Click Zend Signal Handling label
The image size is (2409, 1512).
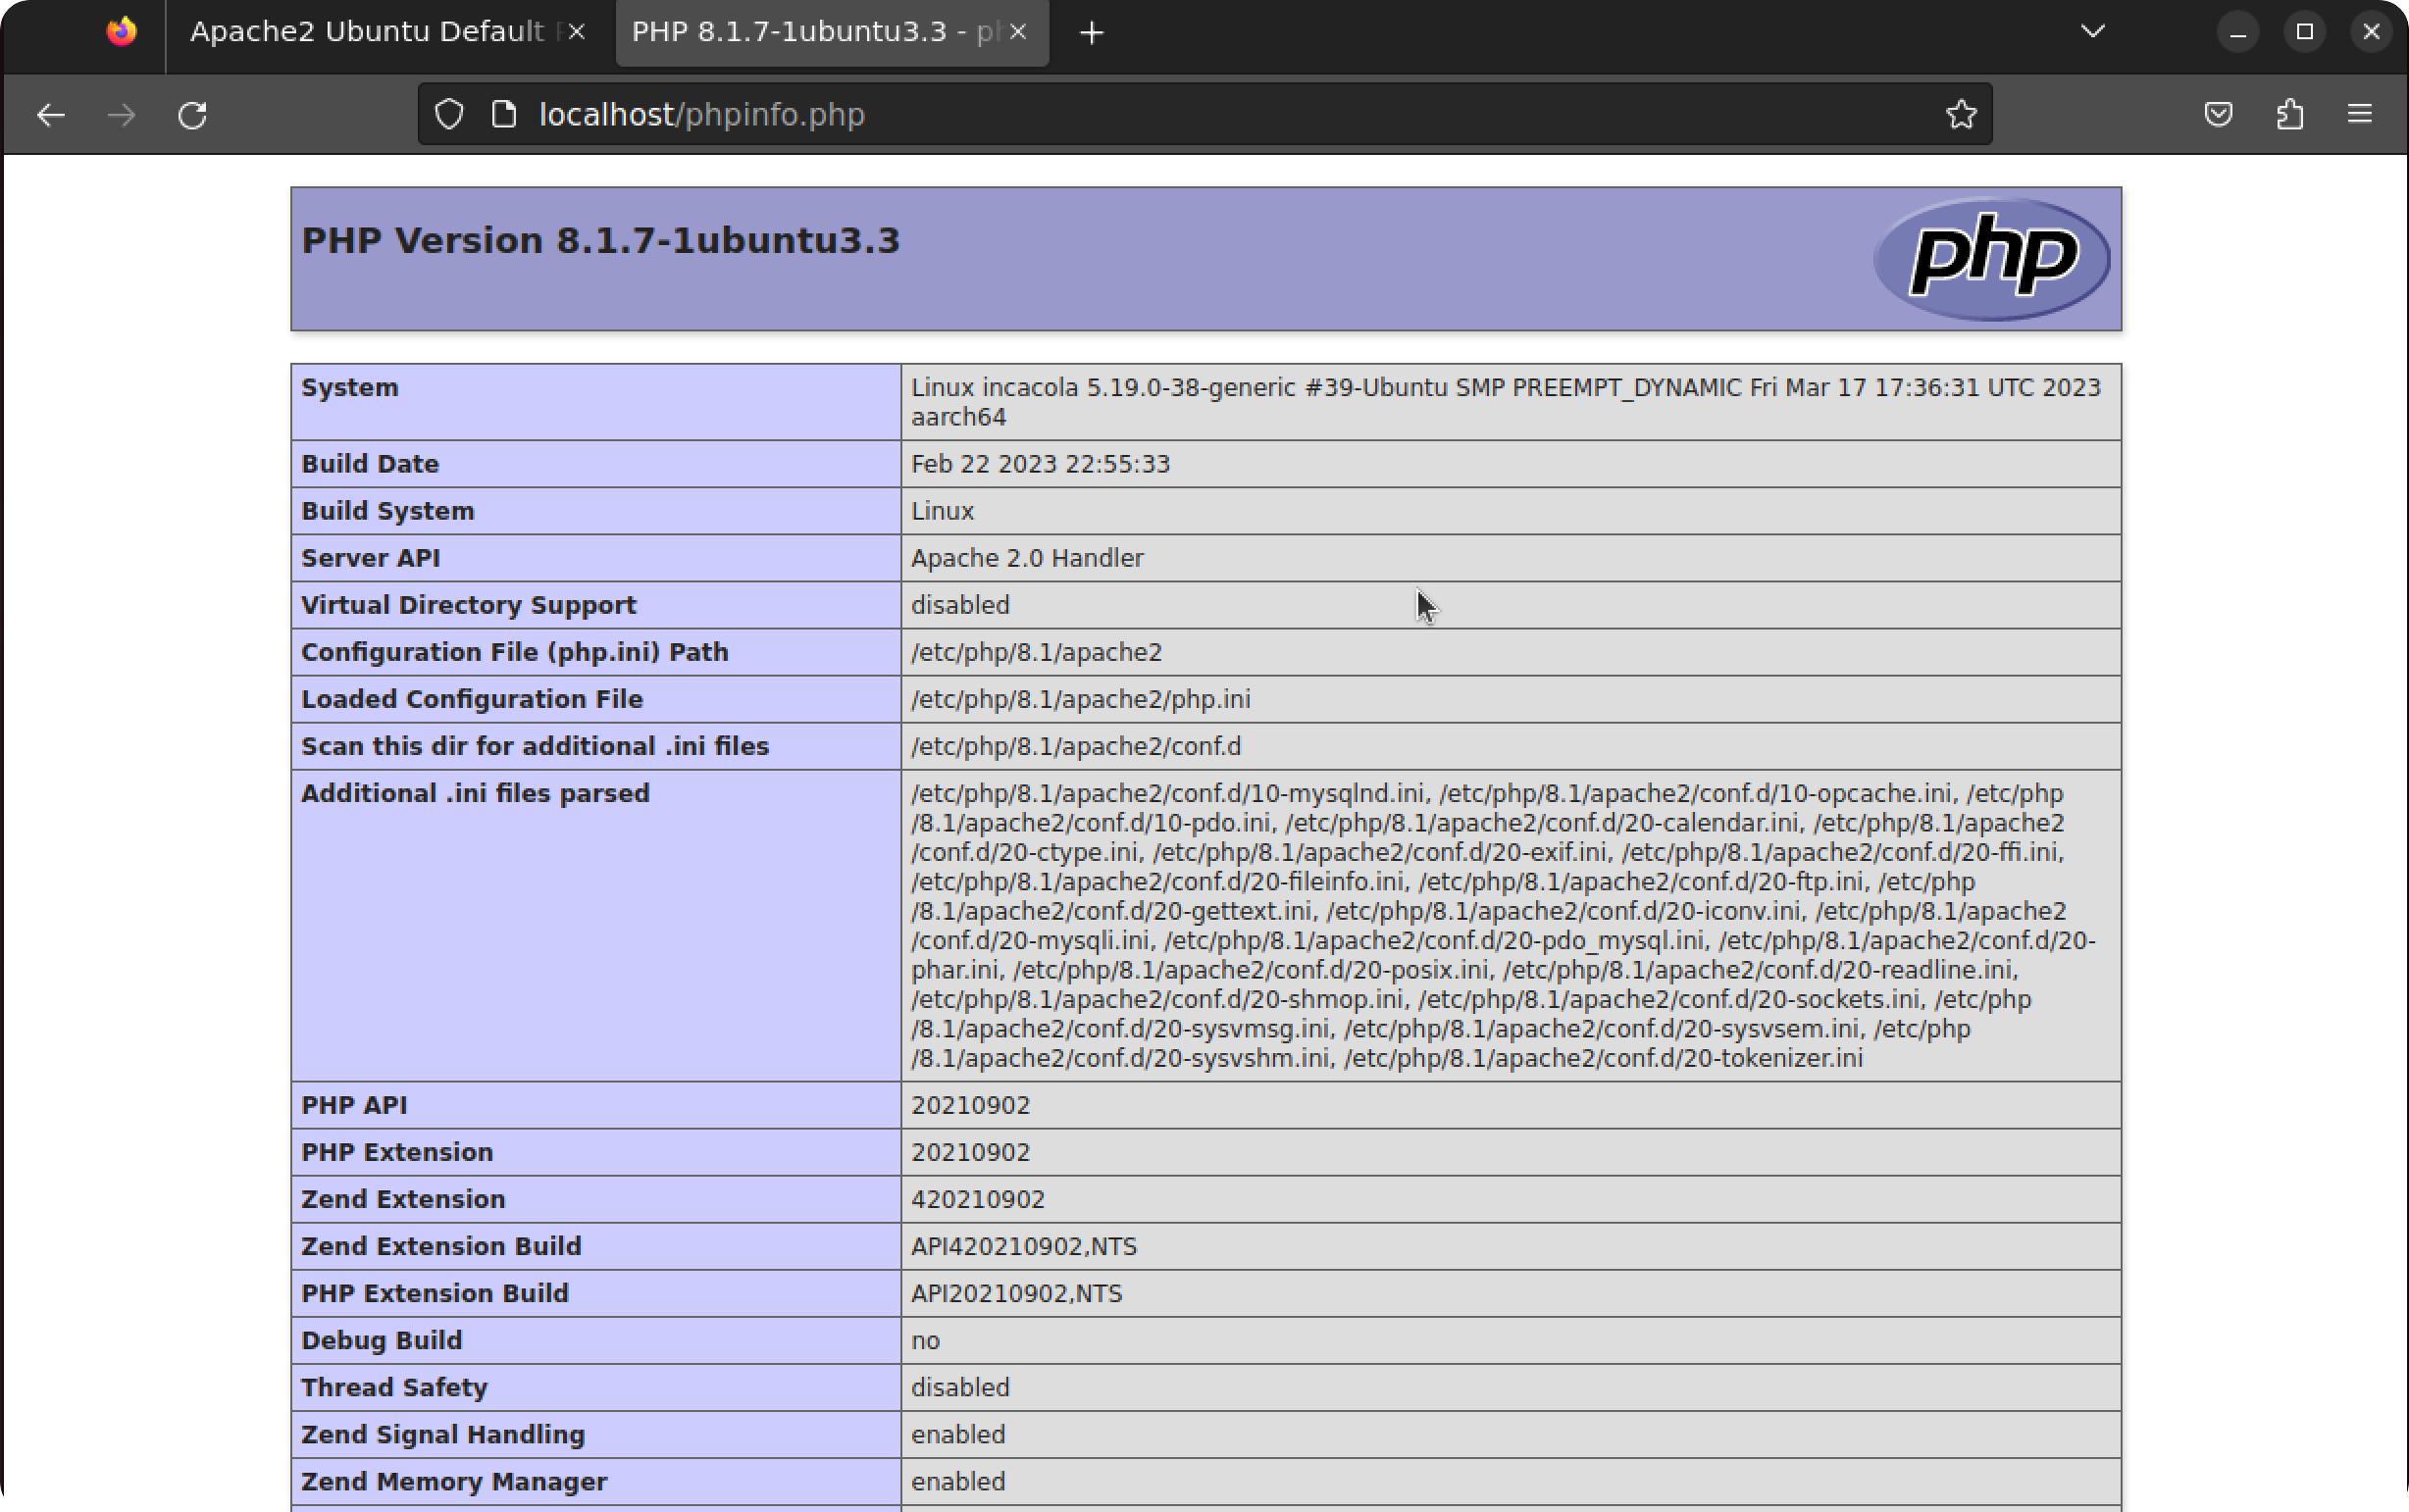point(443,1434)
